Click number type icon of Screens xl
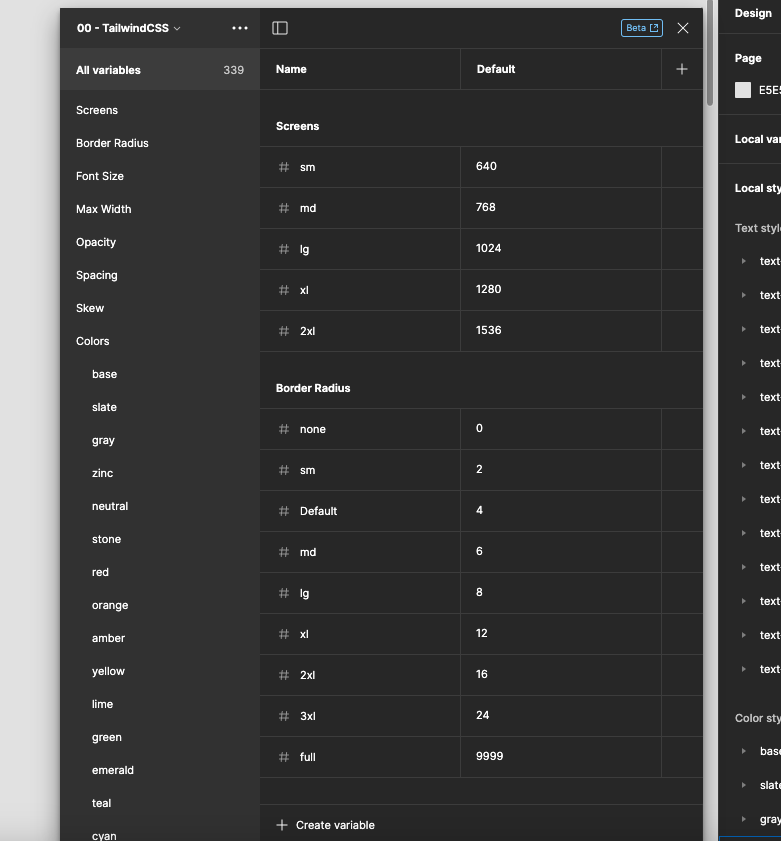 tap(284, 290)
